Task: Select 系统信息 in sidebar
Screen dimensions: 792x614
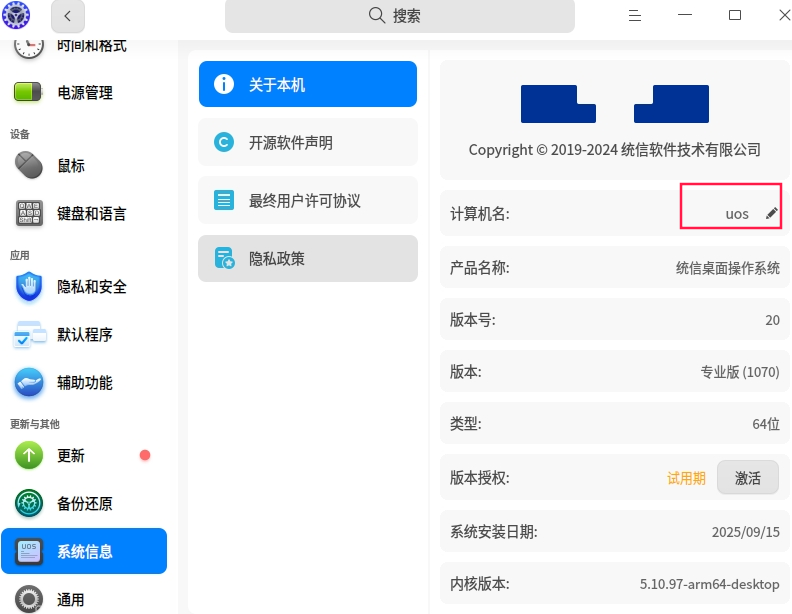Action: [x=84, y=551]
